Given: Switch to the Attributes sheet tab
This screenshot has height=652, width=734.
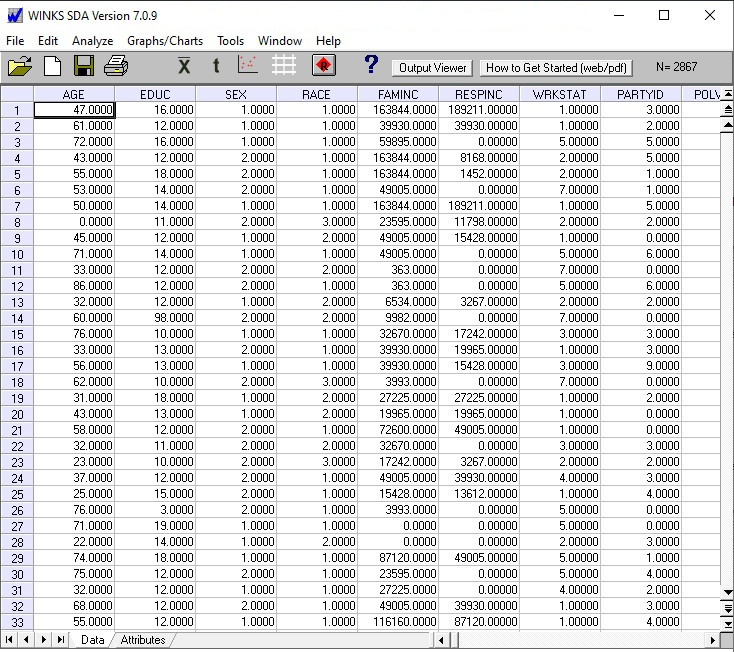Looking at the screenshot, I should (x=143, y=640).
